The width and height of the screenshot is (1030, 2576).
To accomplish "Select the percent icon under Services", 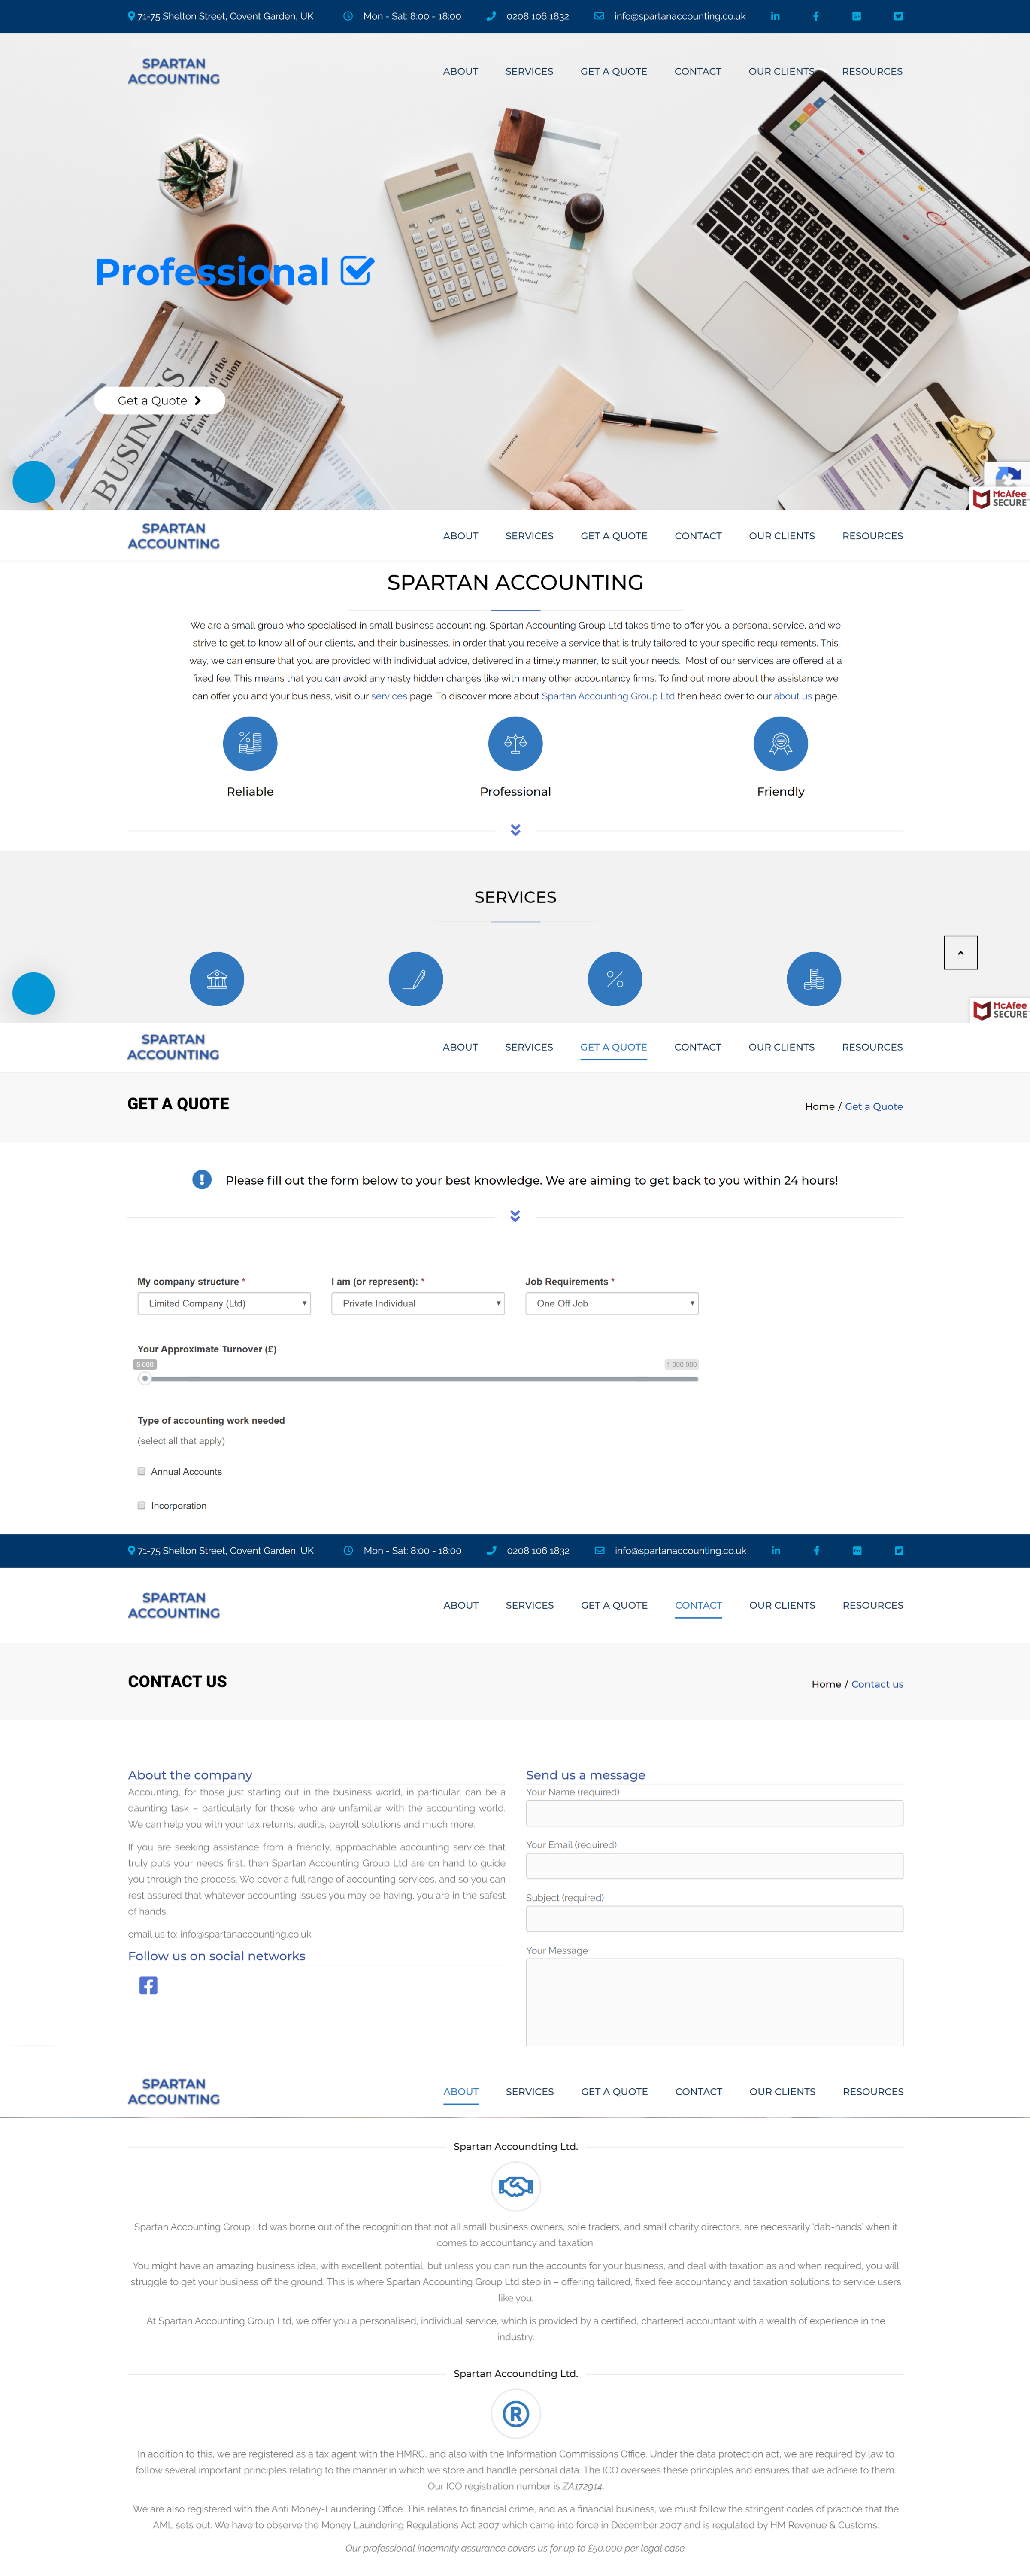I will (615, 979).
